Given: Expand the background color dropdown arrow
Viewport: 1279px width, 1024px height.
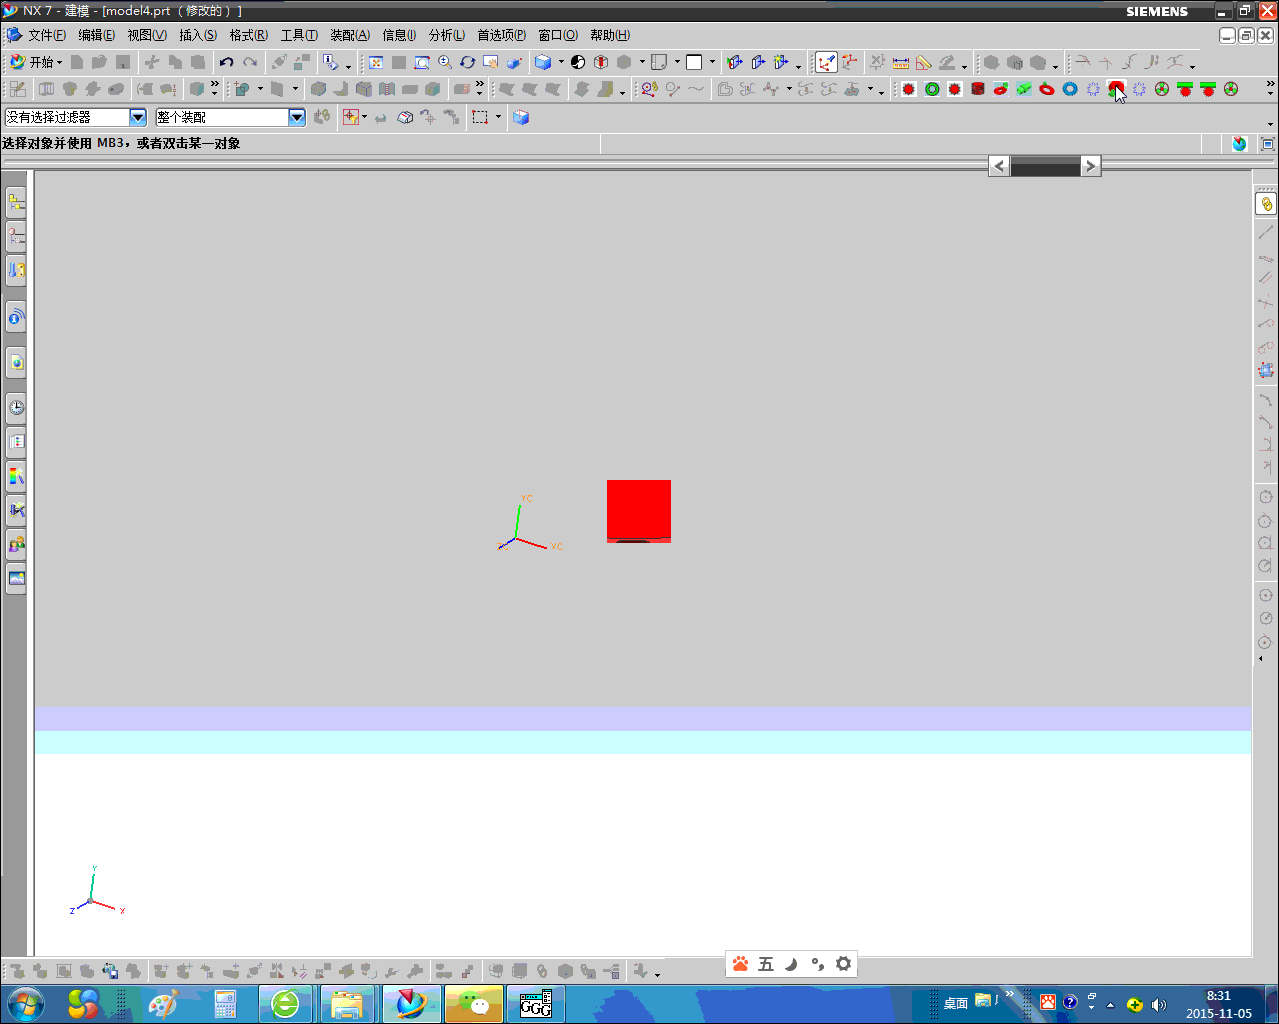Looking at the screenshot, I should (712, 62).
